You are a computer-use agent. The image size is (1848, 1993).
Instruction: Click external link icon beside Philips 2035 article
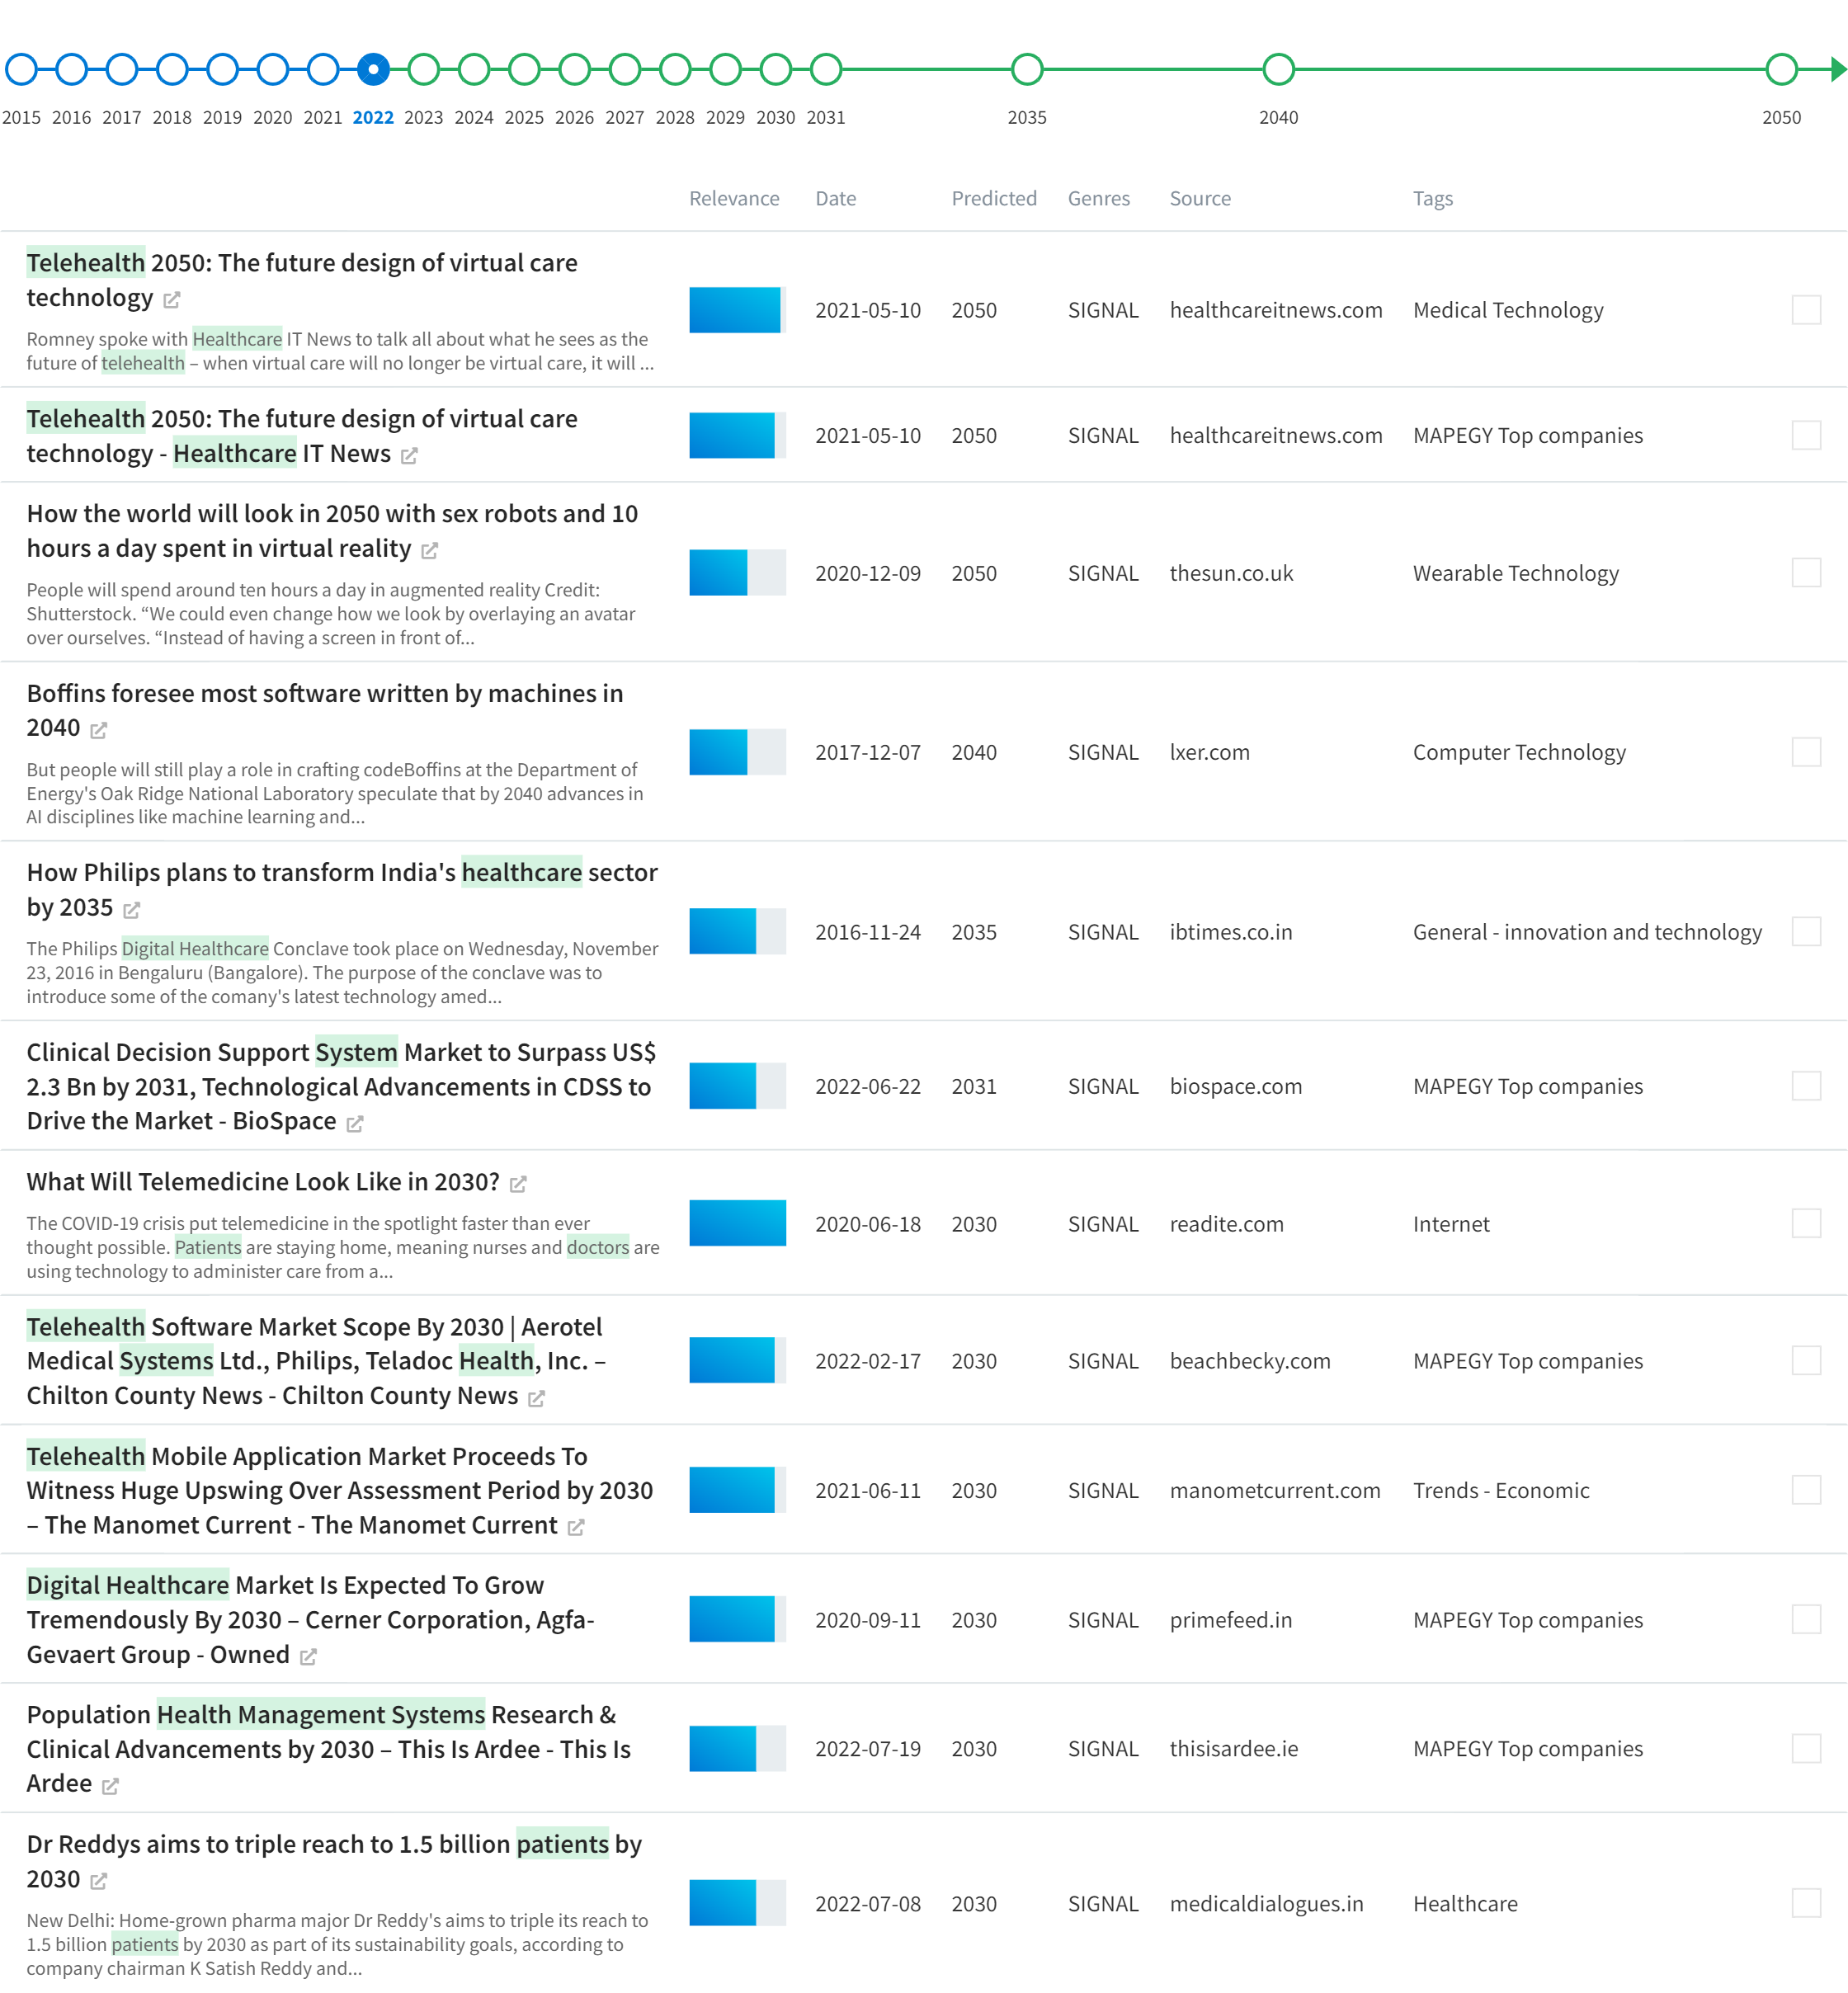point(132,910)
